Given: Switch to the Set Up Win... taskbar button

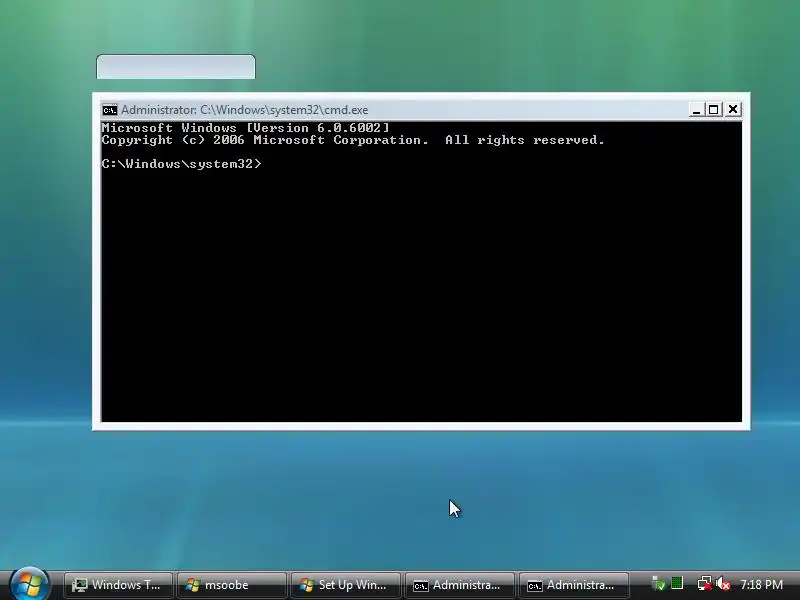Looking at the screenshot, I should point(345,585).
